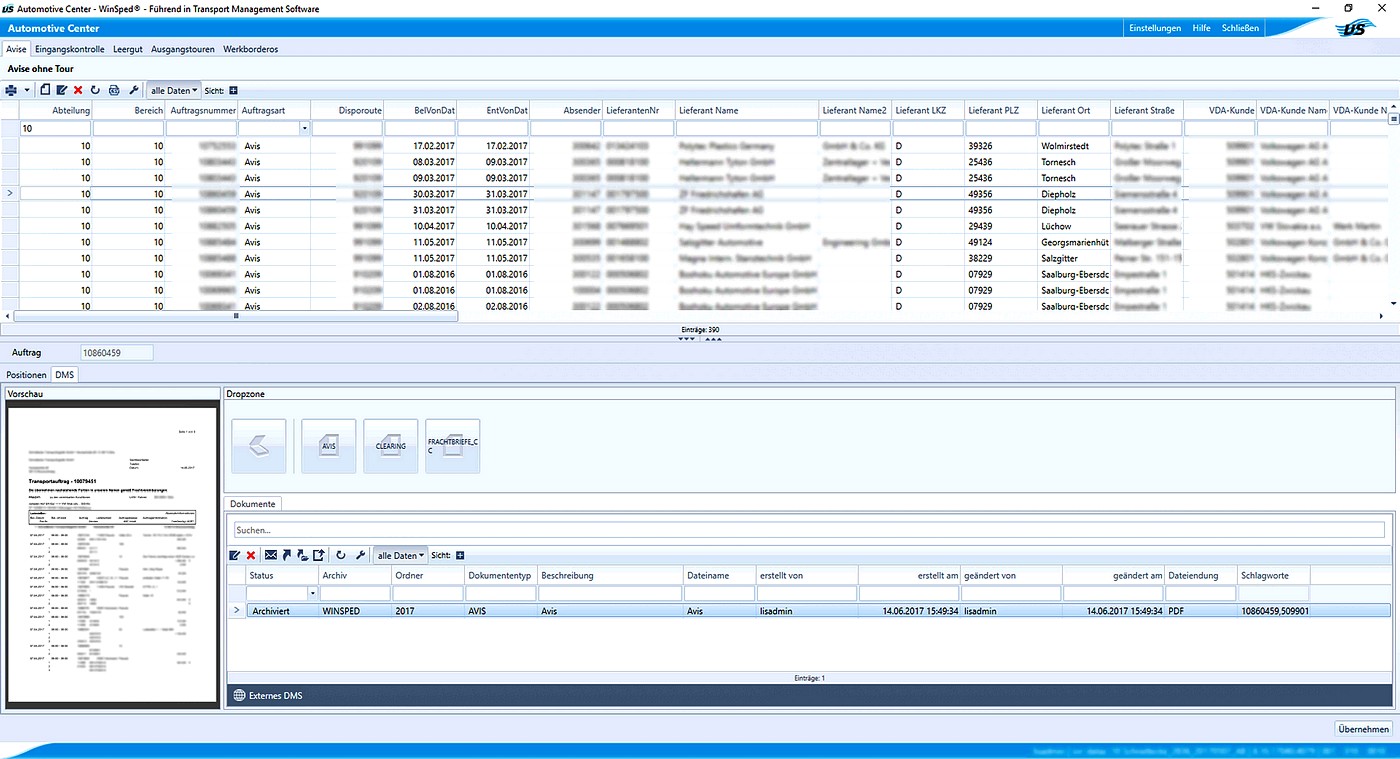Click the print icon in the Avise toolbar
The width and height of the screenshot is (1400, 759).
(12, 90)
